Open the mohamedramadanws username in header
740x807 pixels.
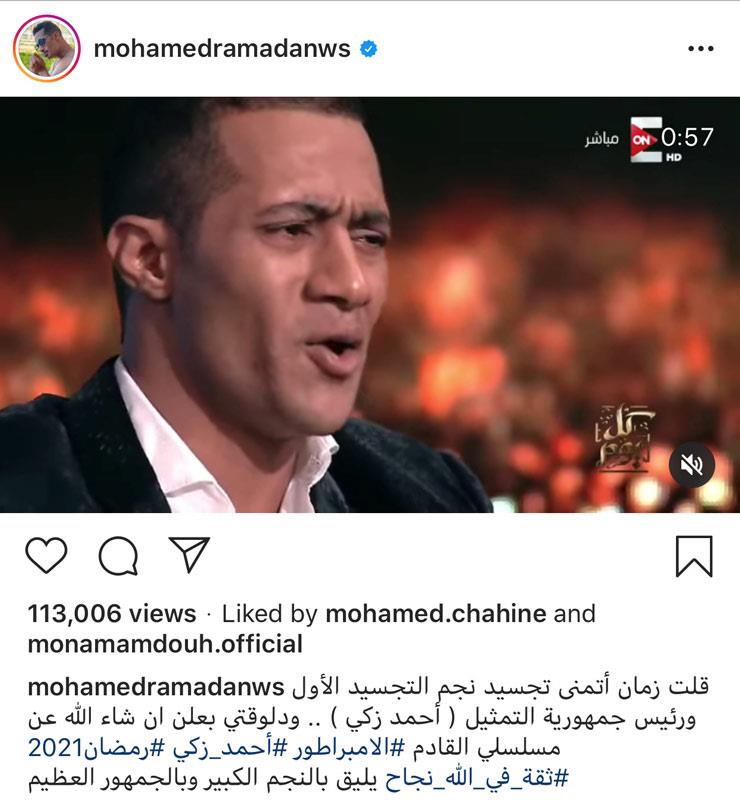click(x=222, y=49)
